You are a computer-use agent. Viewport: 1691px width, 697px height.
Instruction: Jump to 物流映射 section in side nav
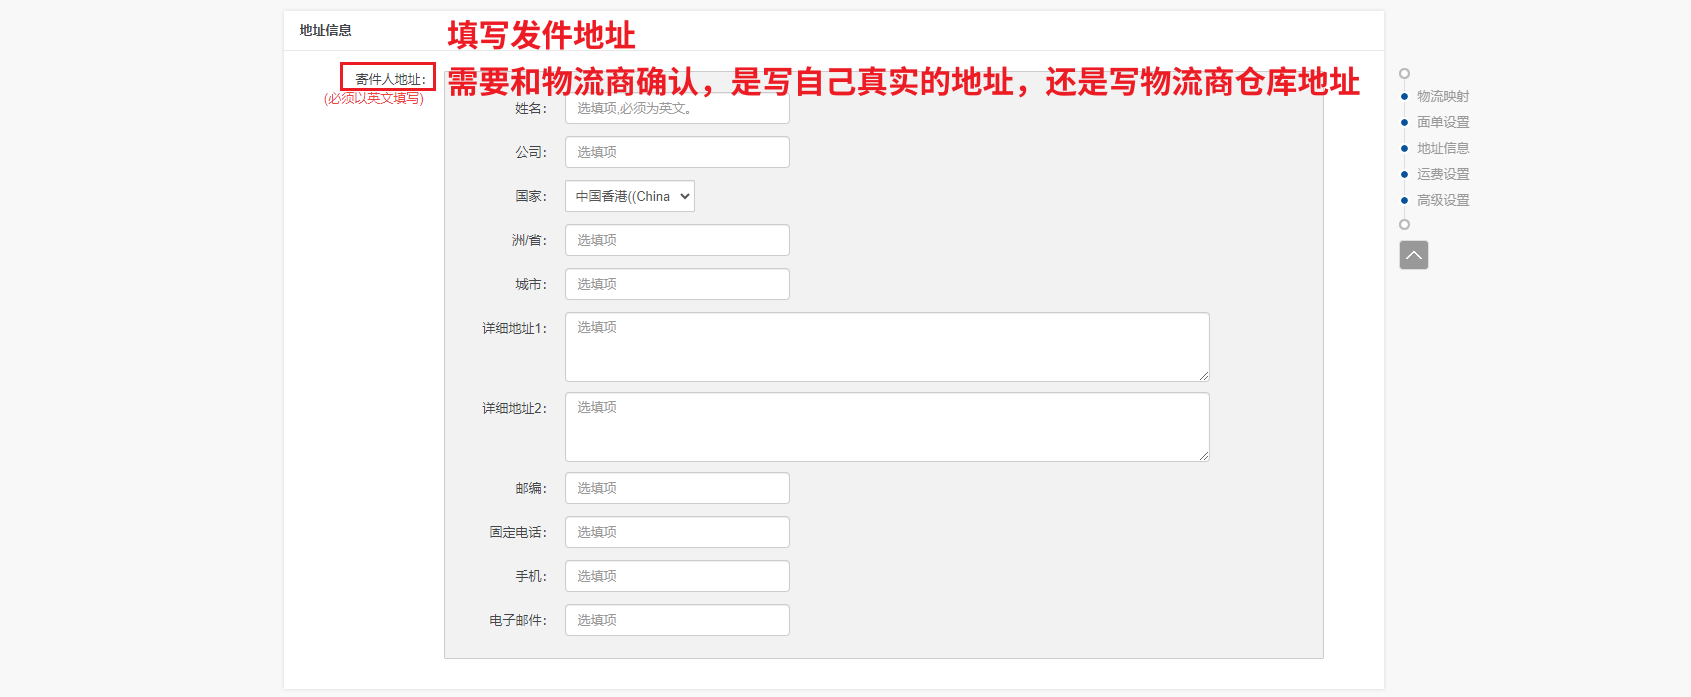point(1443,96)
